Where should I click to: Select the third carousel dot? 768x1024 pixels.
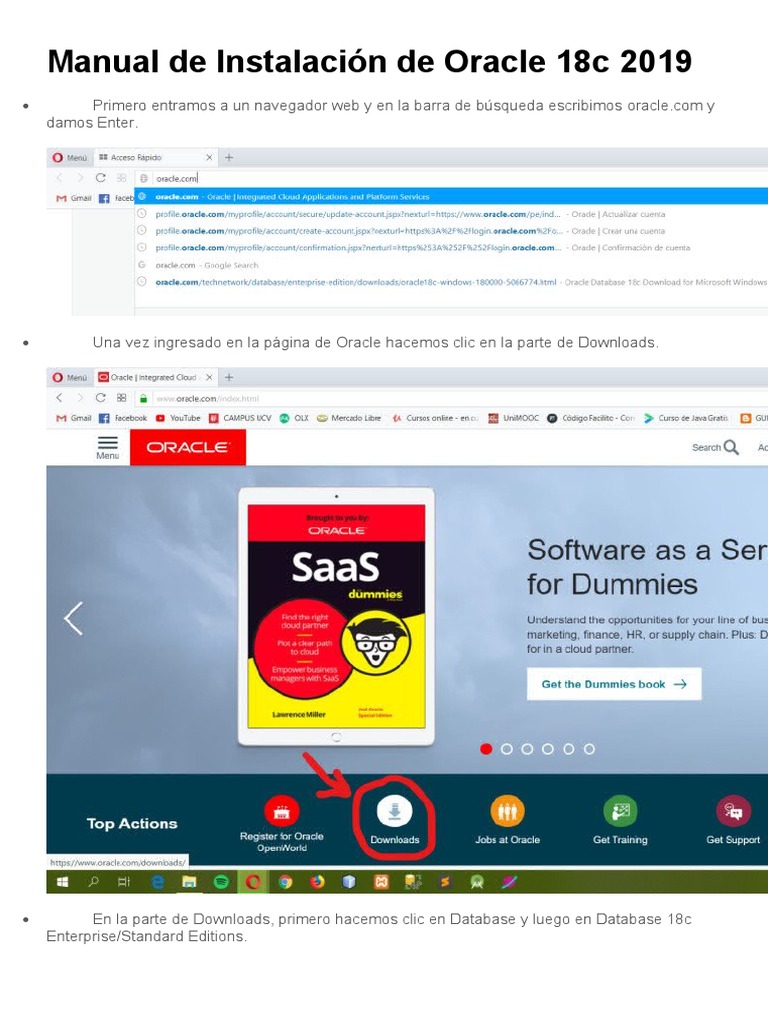(527, 749)
